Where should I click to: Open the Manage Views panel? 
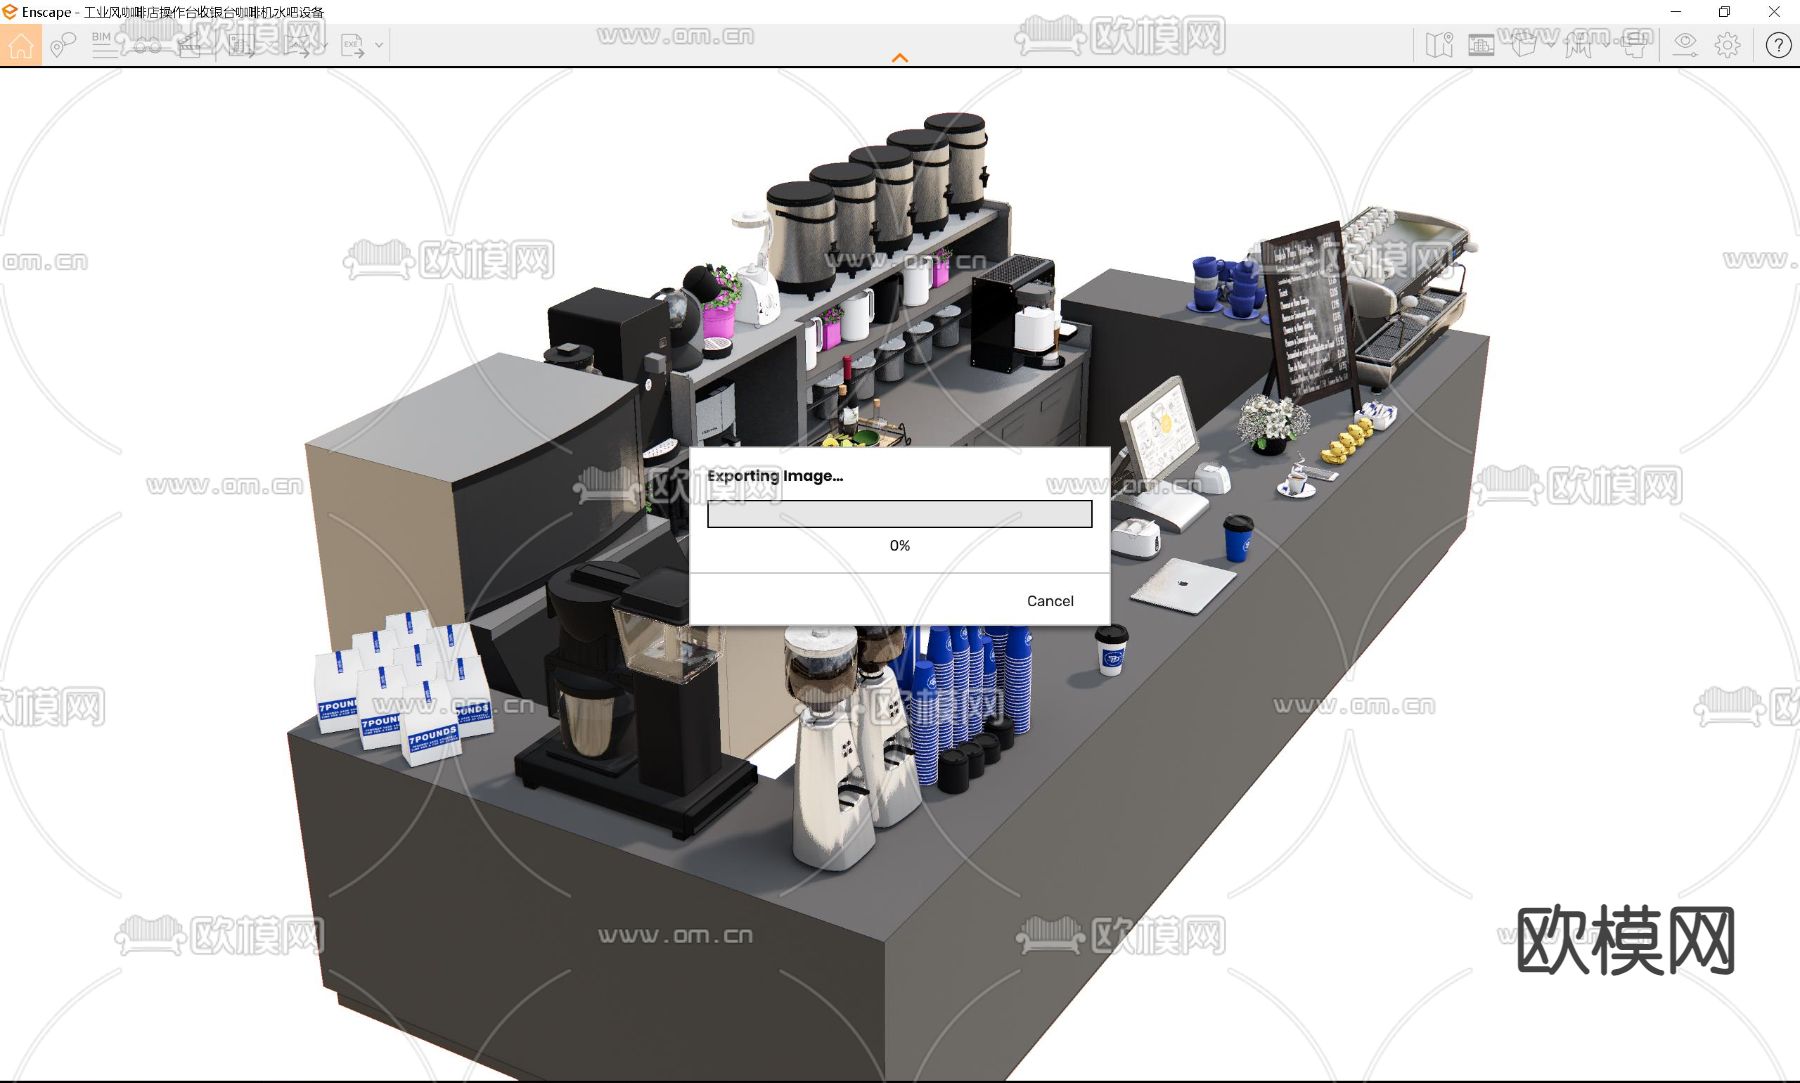[63, 46]
